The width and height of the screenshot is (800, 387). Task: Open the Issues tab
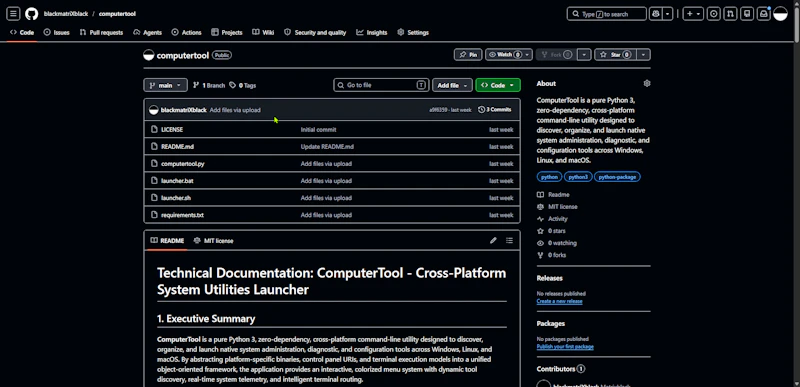57,32
